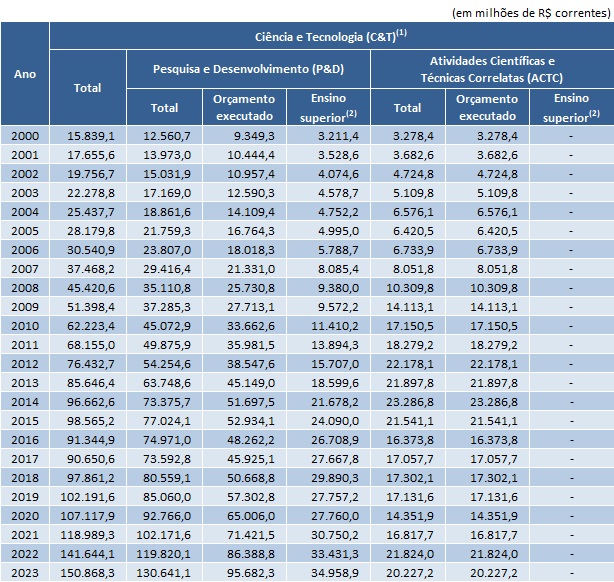The image size is (614, 582).
Task: Select the 2010 C&T total 62.223,4
Action: pyautogui.click(x=88, y=326)
